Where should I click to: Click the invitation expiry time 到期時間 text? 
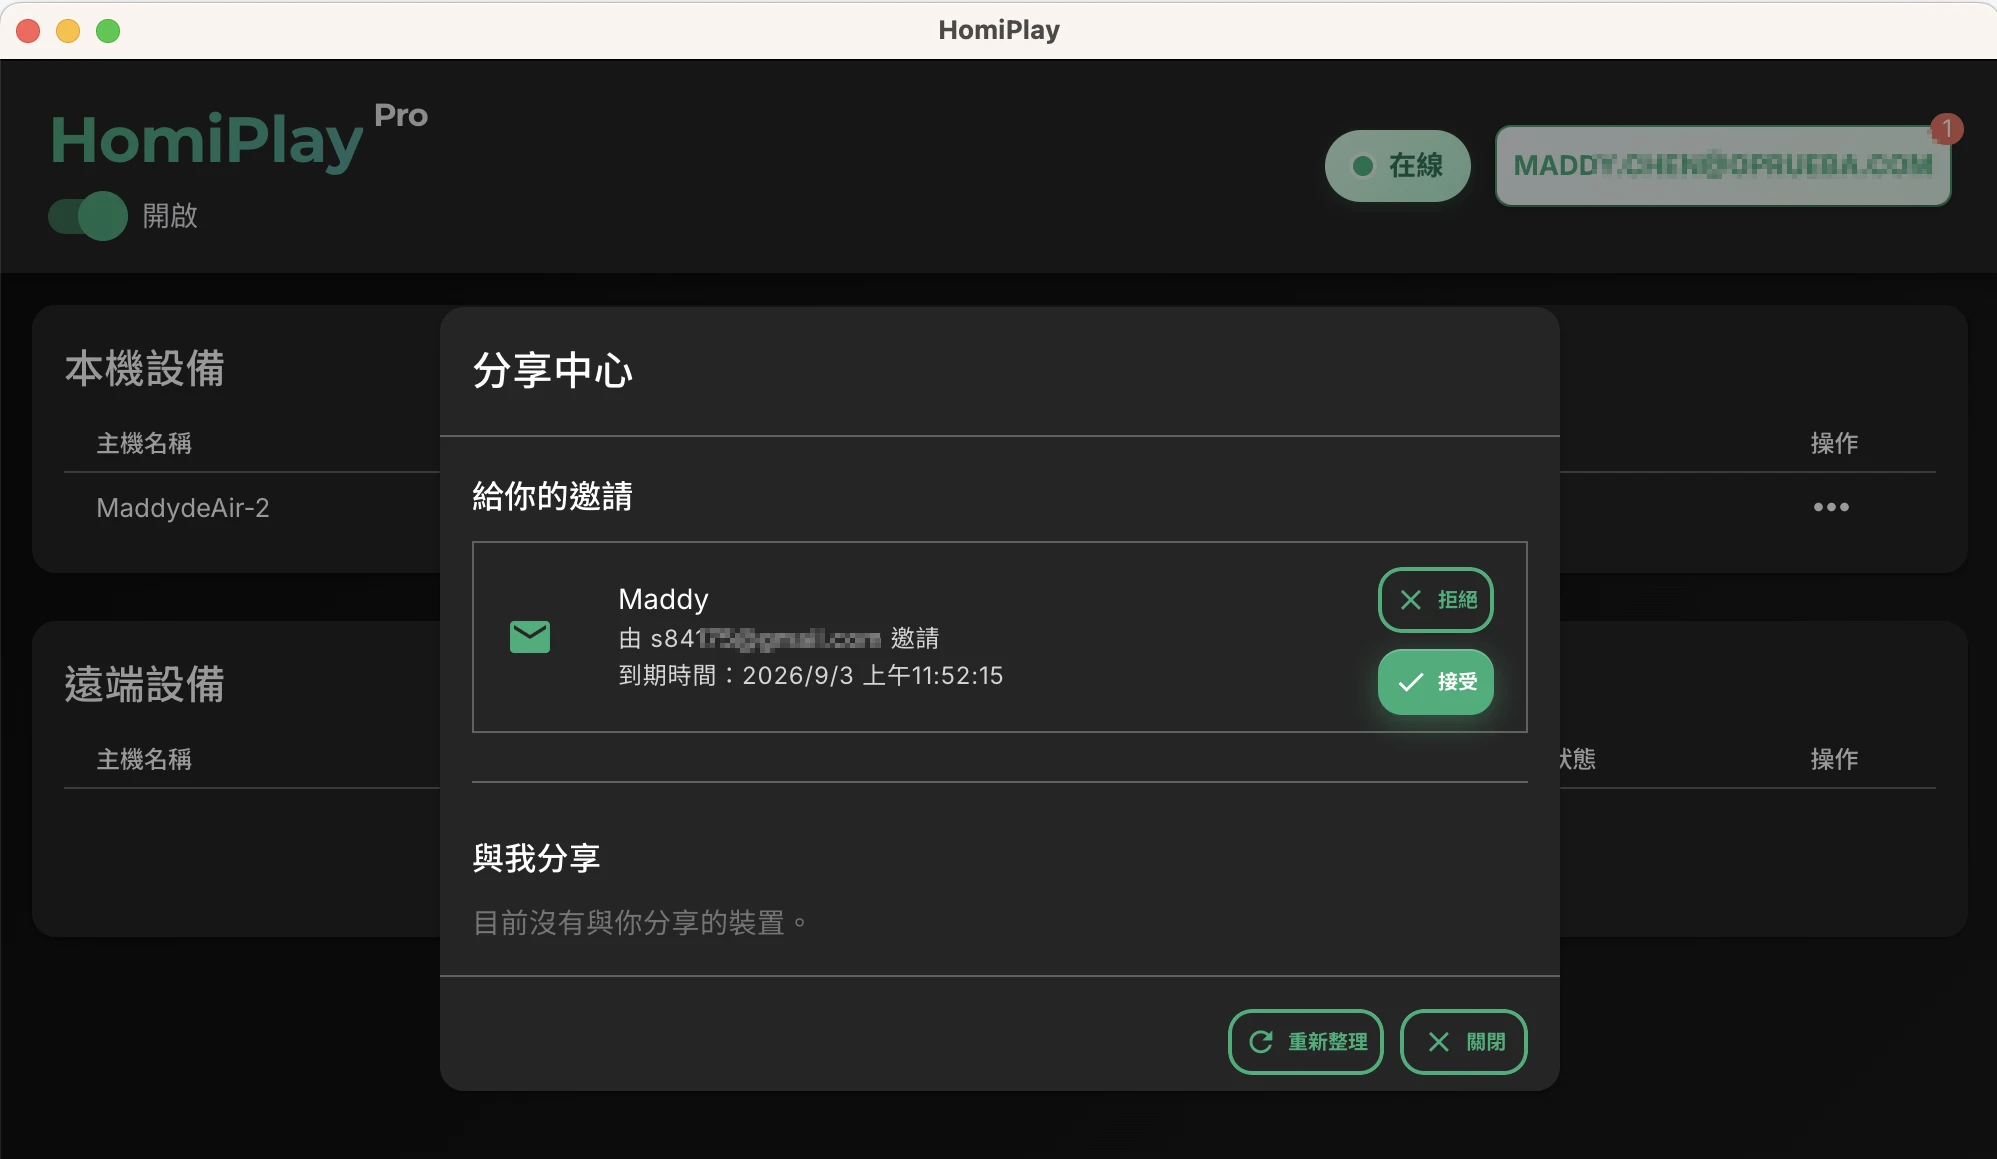[810, 676]
